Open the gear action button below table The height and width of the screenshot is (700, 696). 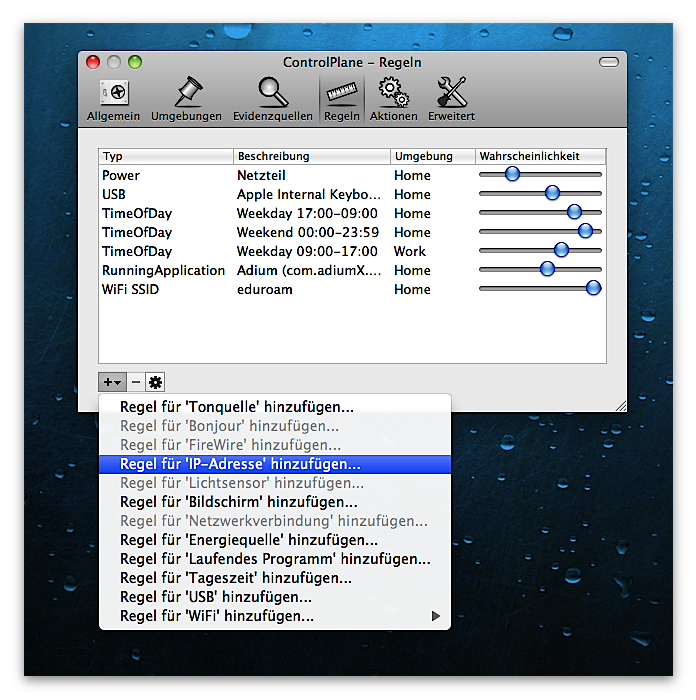tap(155, 382)
